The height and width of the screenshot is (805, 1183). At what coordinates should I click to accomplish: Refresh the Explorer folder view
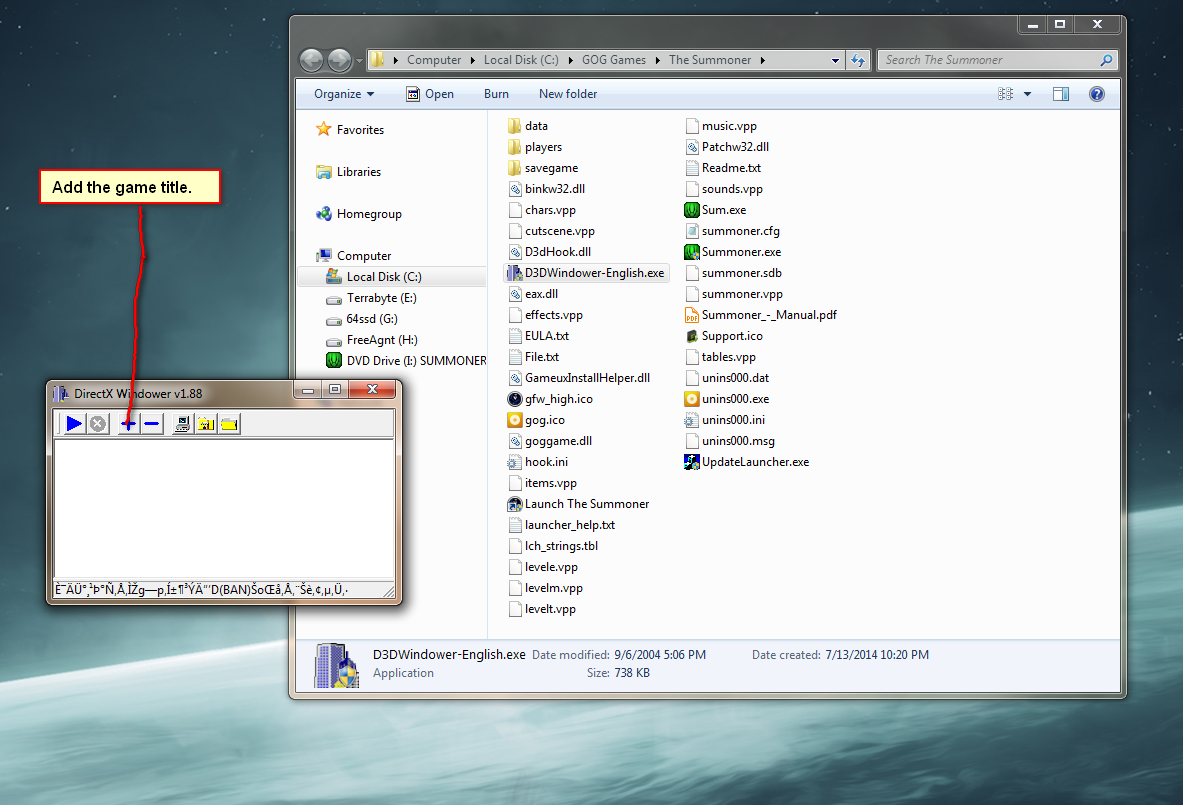(858, 60)
